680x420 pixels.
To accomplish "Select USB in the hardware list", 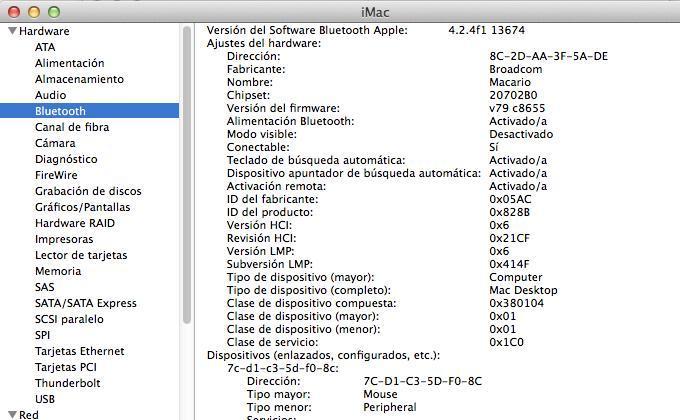I will 45,399.
